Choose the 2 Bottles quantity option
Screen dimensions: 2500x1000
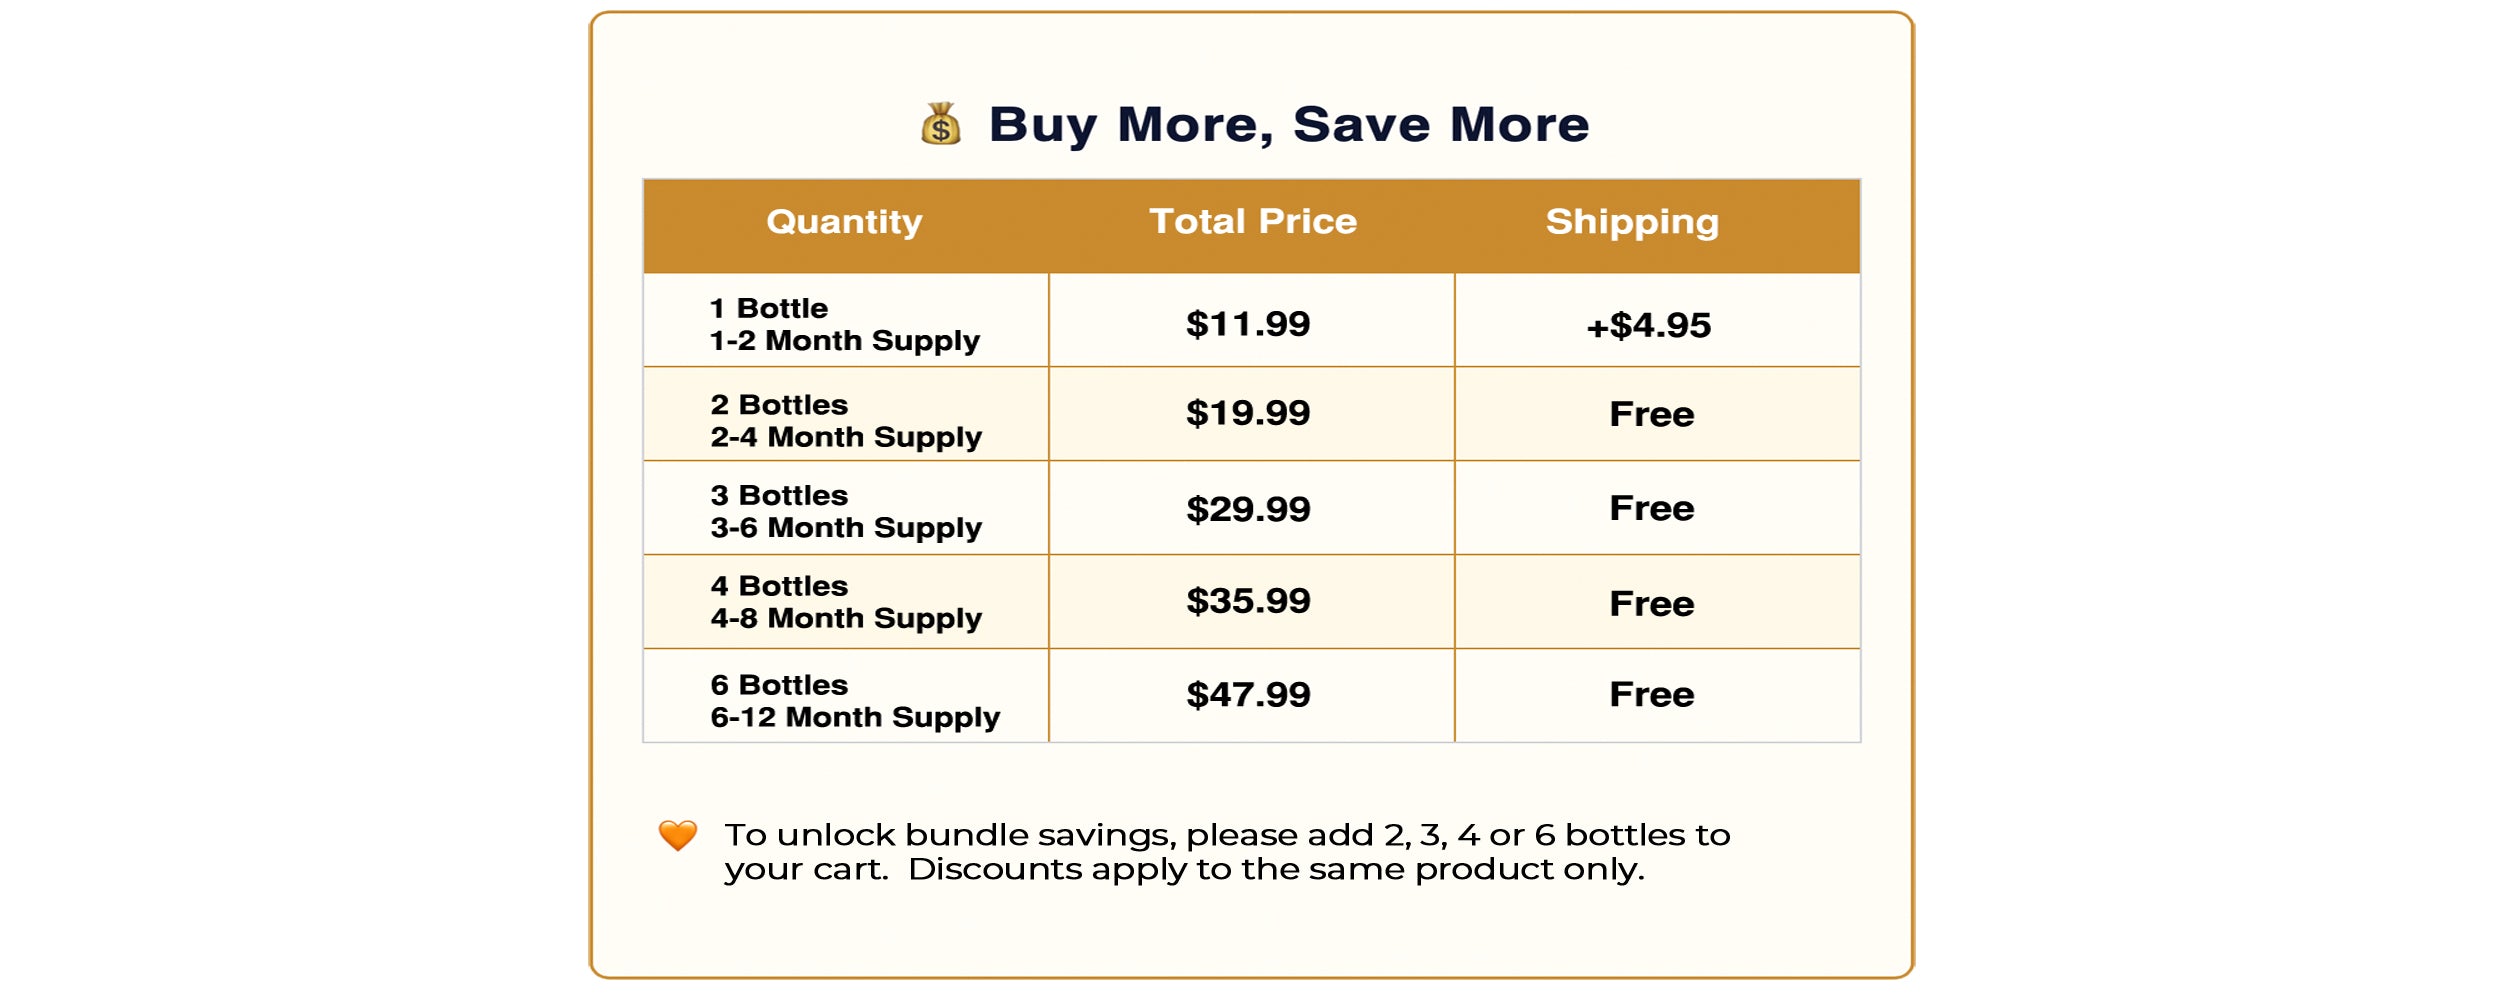coord(845,420)
